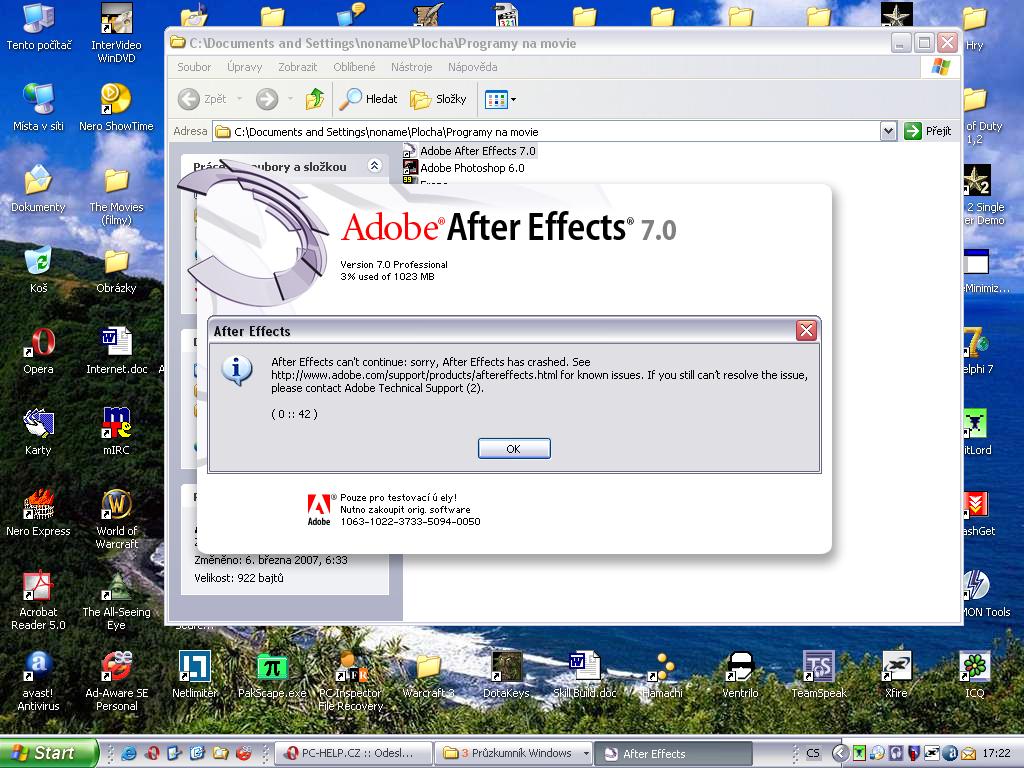Launch Hamachi desktop icon
This screenshot has width=1024, height=768.
coord(662,675)
